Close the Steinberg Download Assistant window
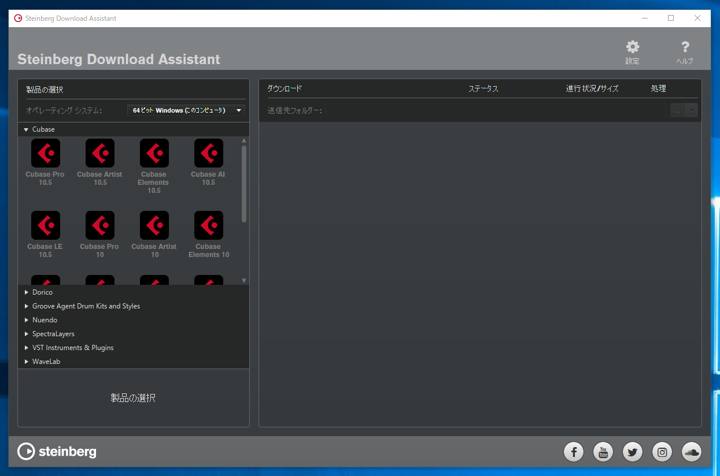Screen dimensions: 720x476 click(697, 18)
